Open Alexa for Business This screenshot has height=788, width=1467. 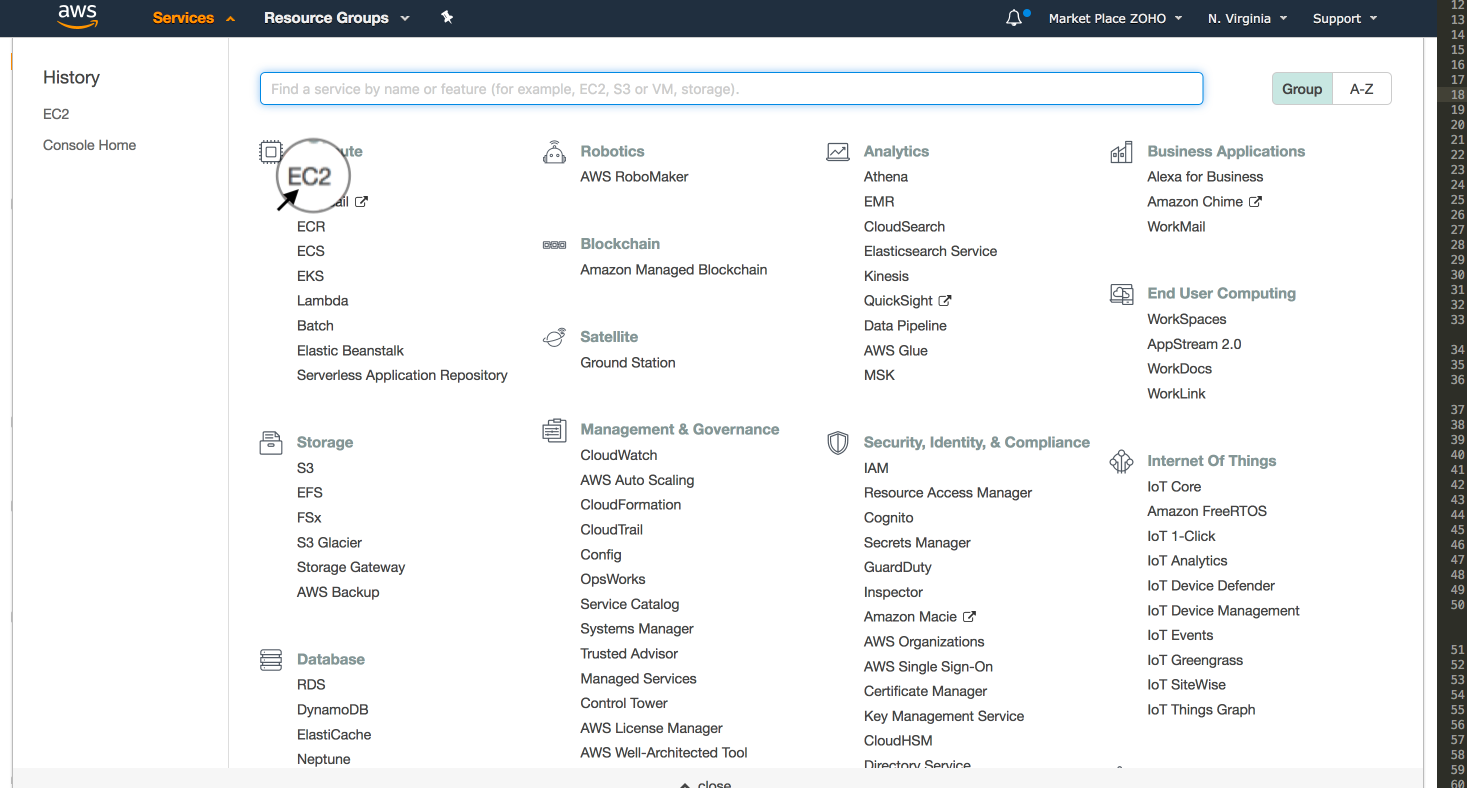1205,177
